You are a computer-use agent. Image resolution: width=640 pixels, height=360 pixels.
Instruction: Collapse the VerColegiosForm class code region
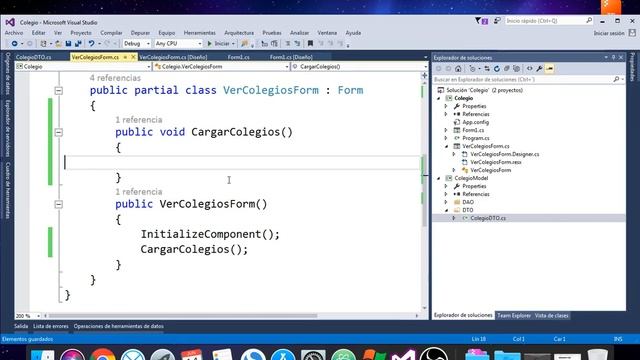point(59,91)
